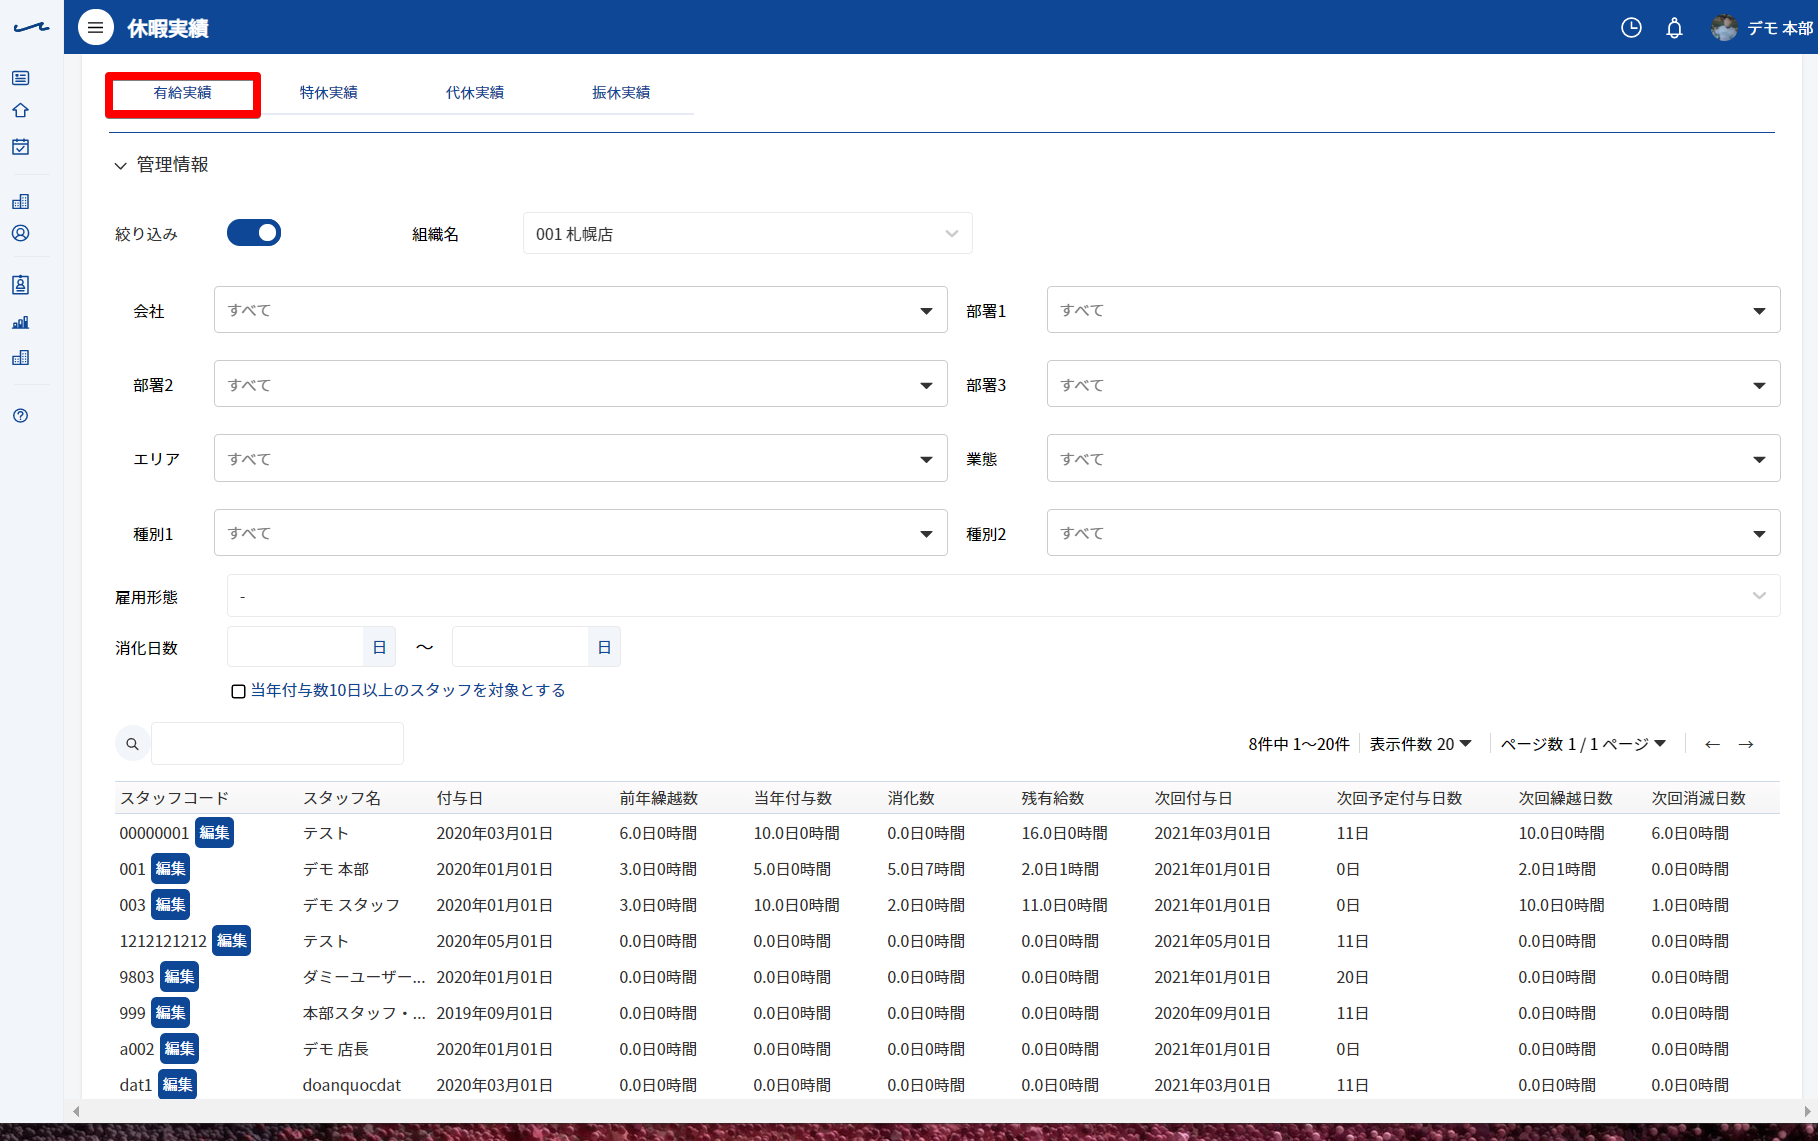Image resolution: width=1818 pixels, height=1141 pixels.
Task: Go to home sidebar icon
Action: (x=21, y=110)
